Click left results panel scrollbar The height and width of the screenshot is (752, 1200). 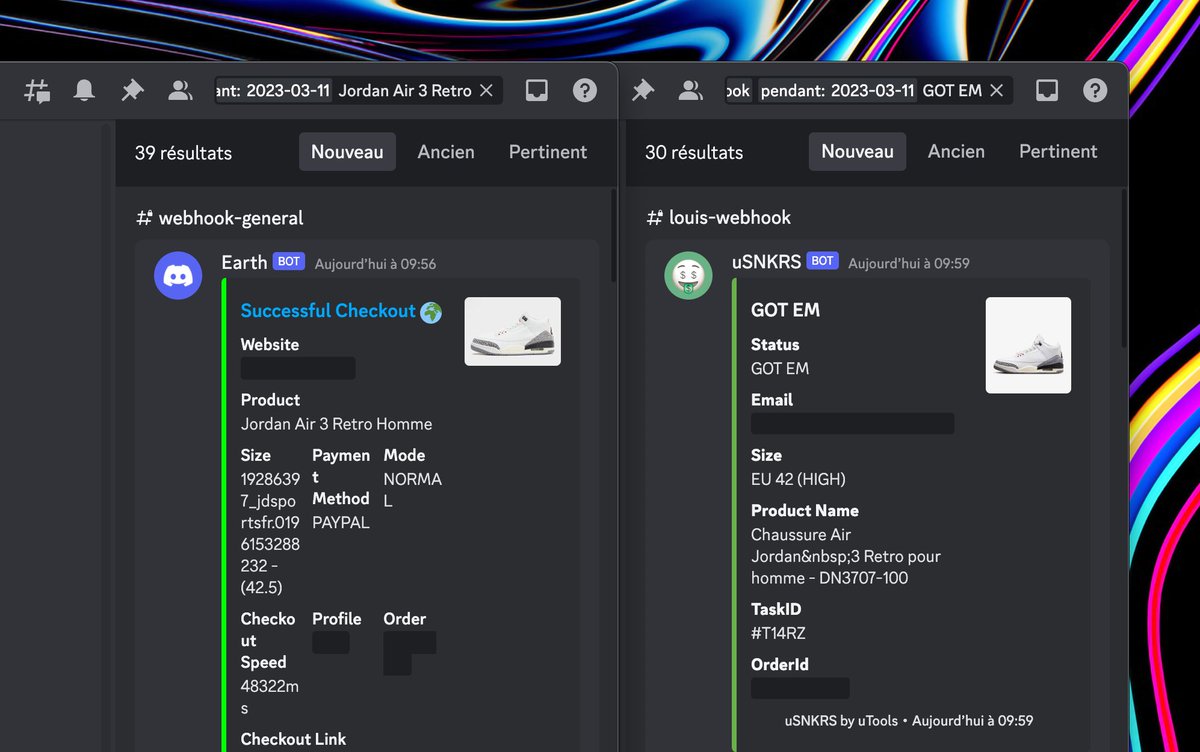tap(613, 236)
